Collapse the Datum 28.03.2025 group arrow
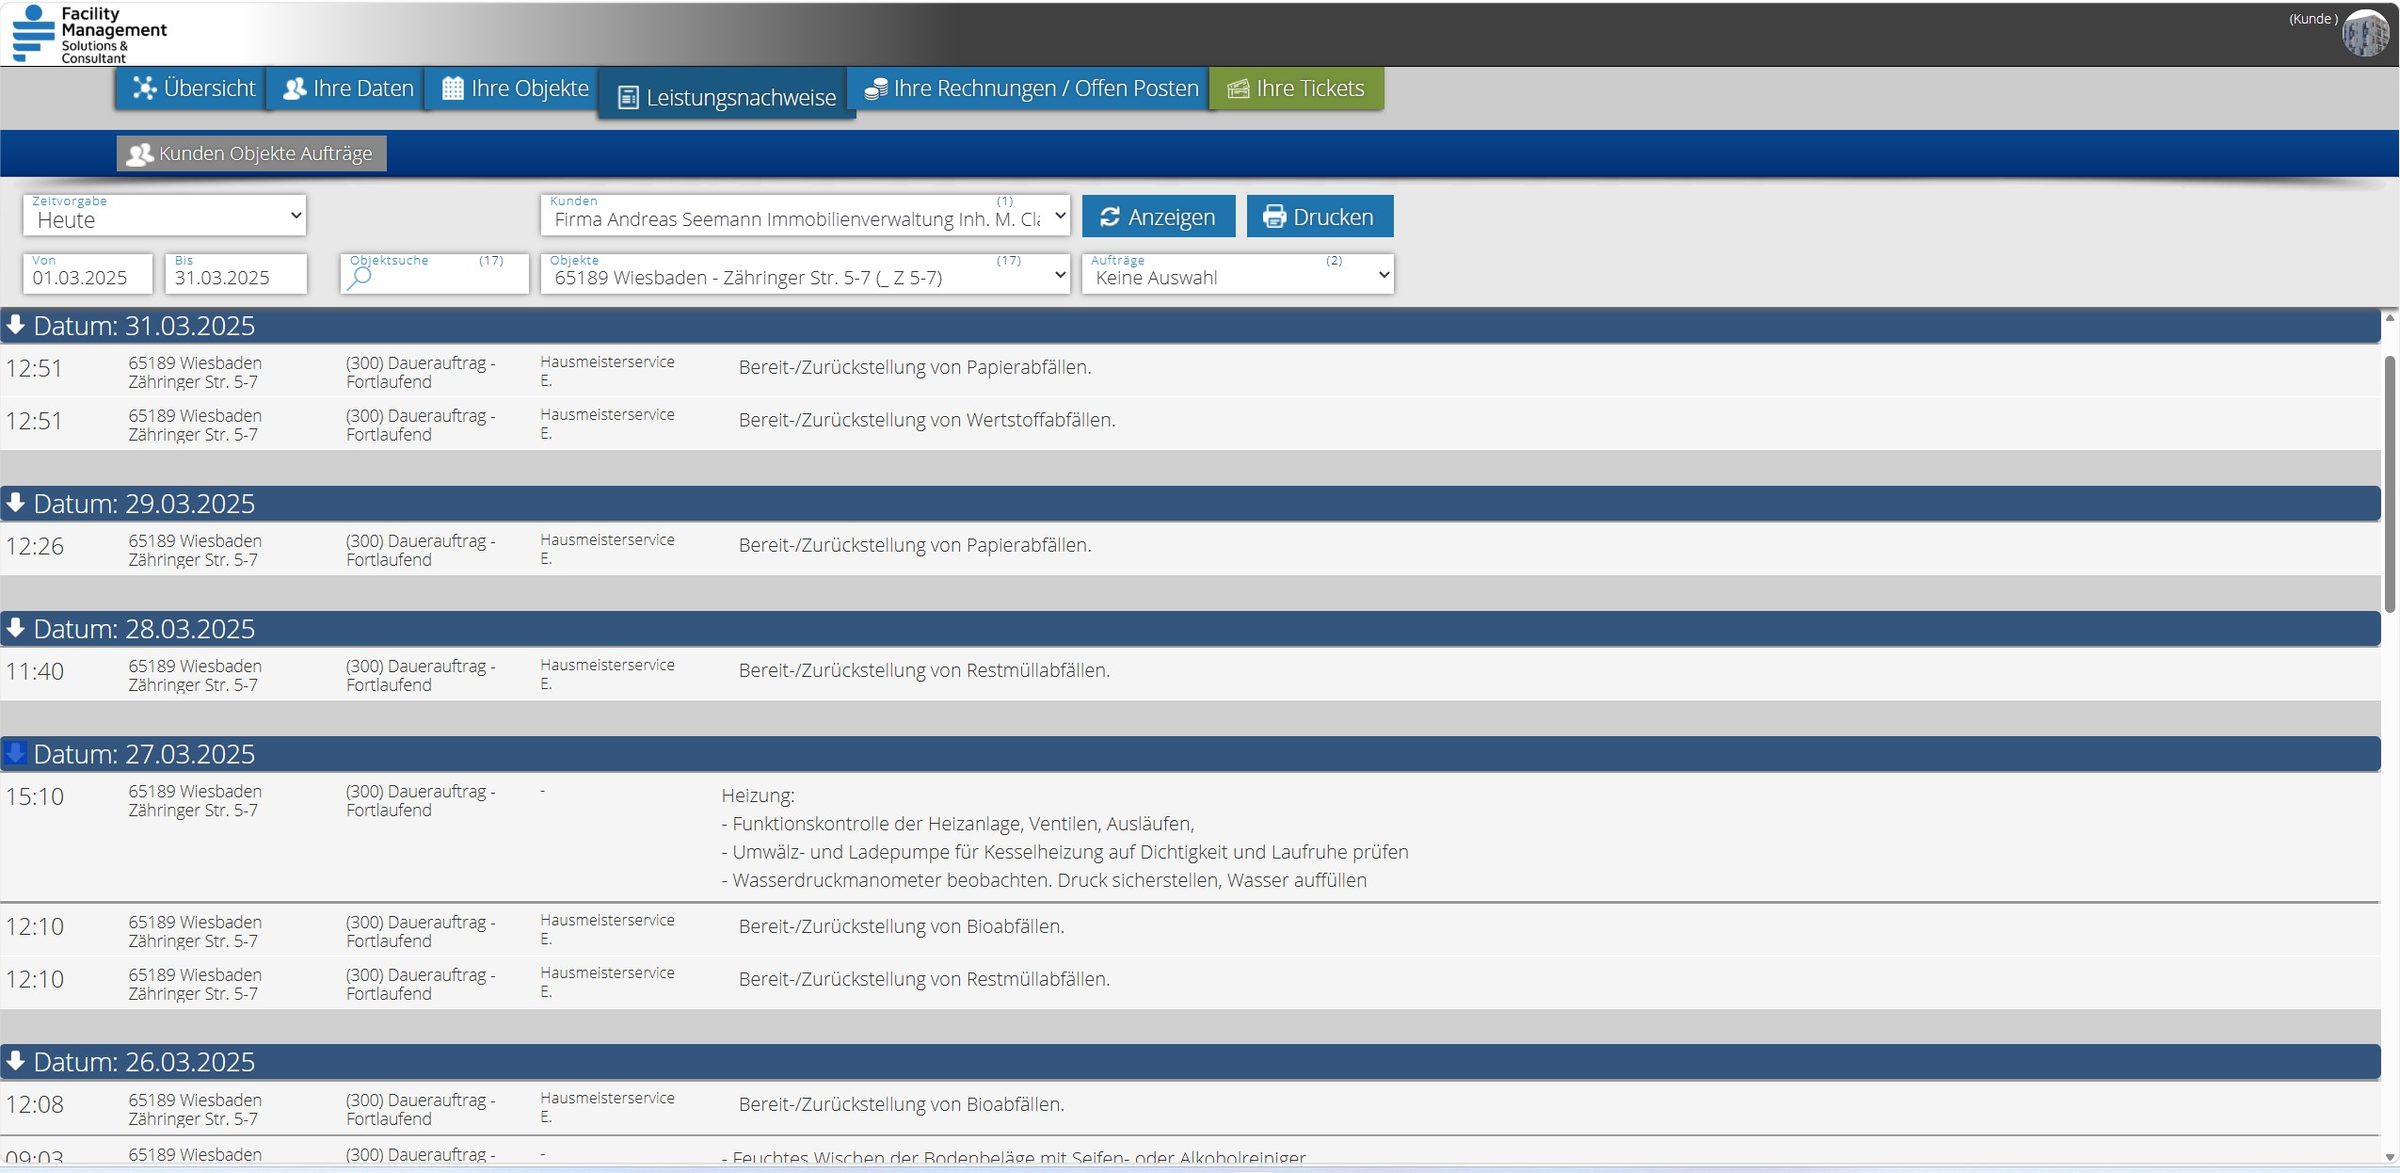Image resolution: width=2400 pixels, height=1173 pixels. pos(15,628)
